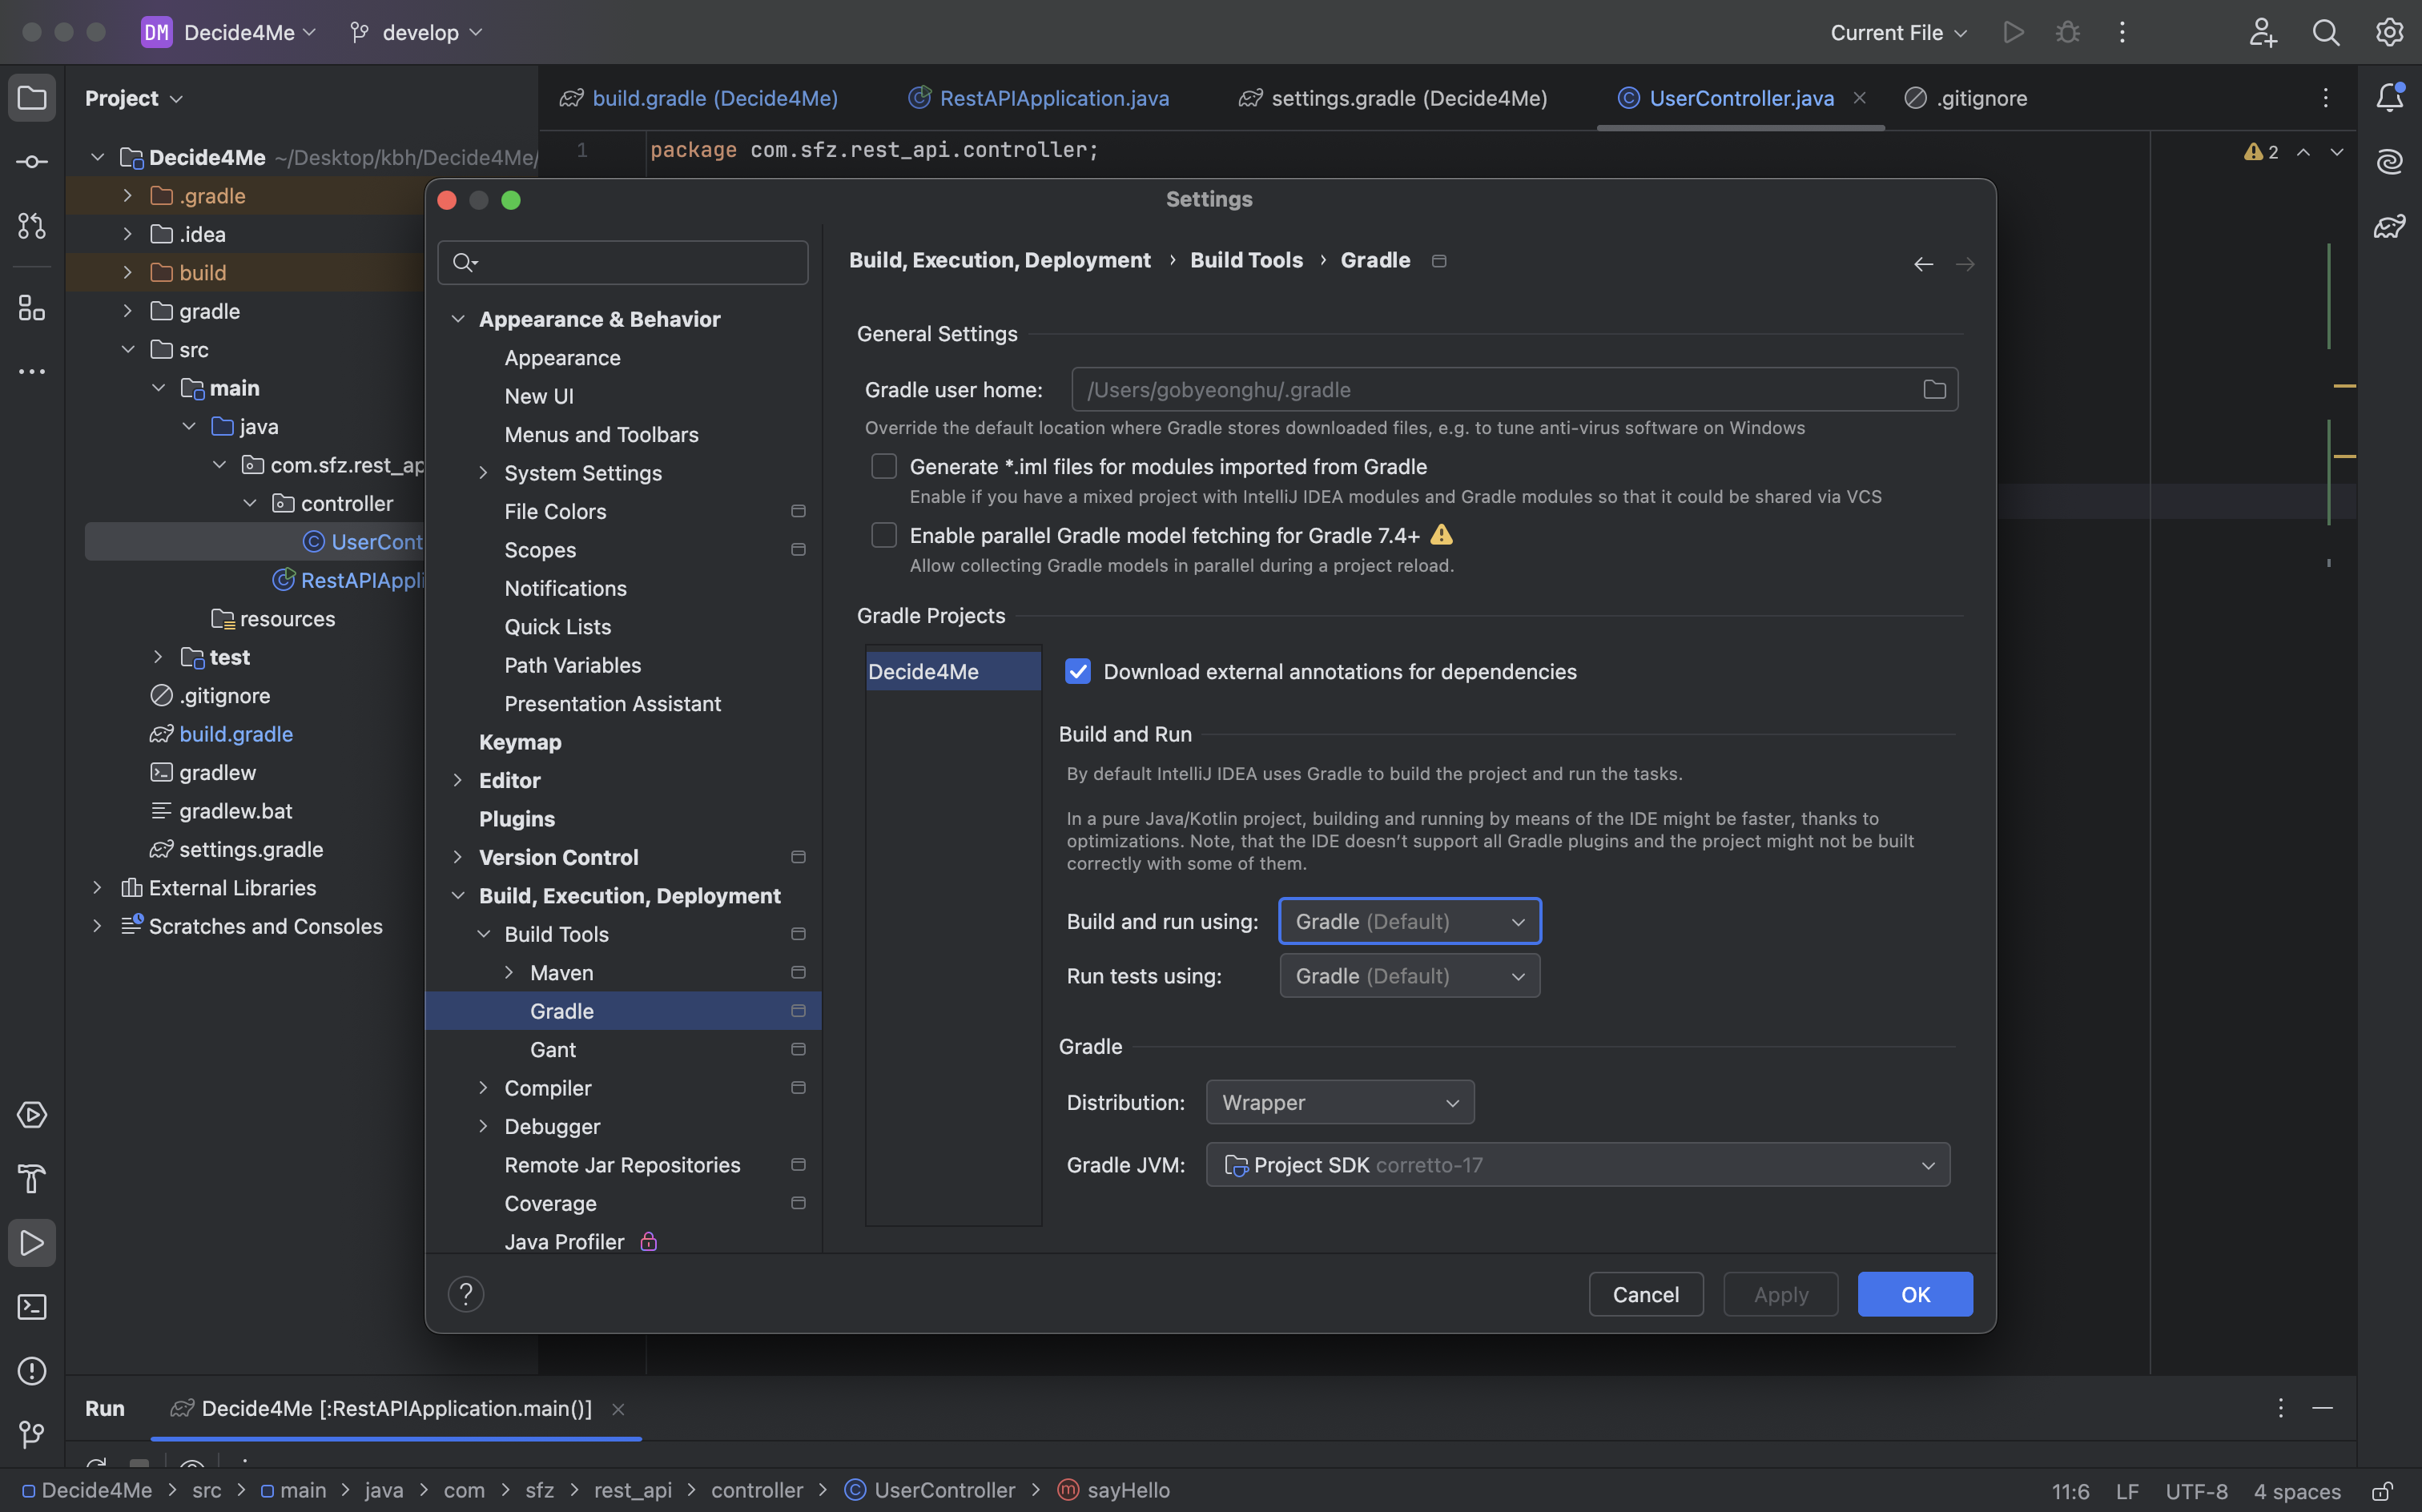
Task: Click Build Tools in Settings breadcrumb
Action: (1246, 260)
